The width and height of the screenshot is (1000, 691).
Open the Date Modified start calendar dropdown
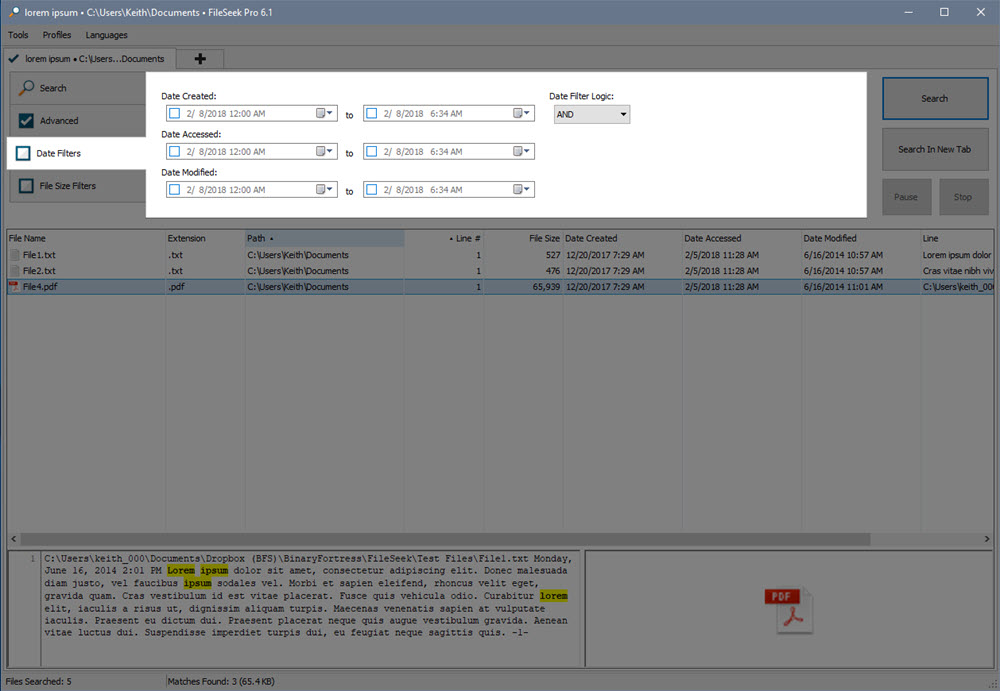click(325, 189)
